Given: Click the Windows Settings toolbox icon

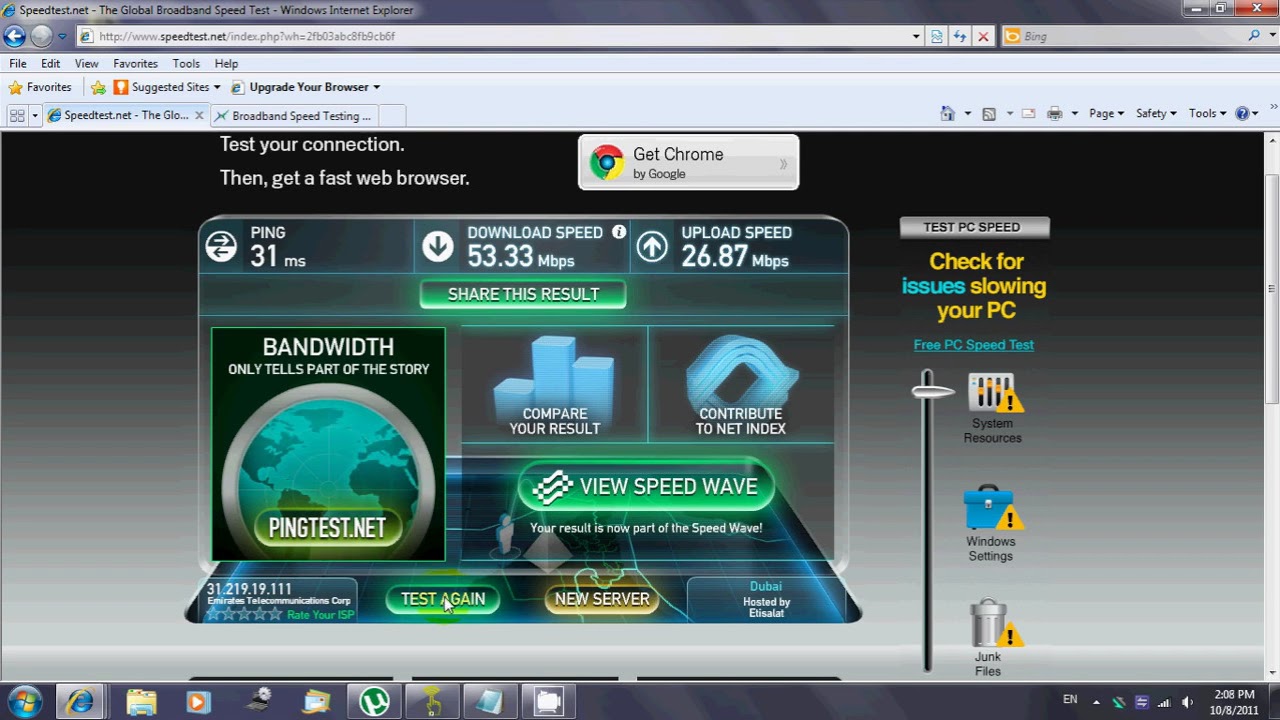Looking at the screenshot, I should tap(991, 509).
